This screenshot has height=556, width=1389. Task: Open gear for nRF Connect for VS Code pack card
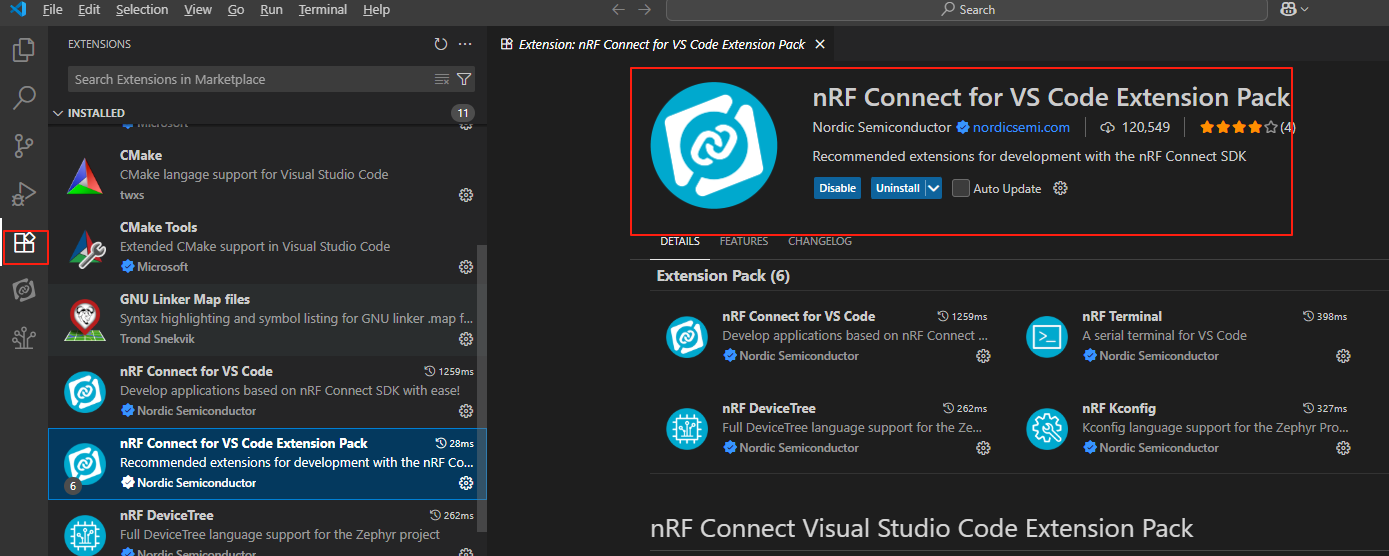pos(984,356)
